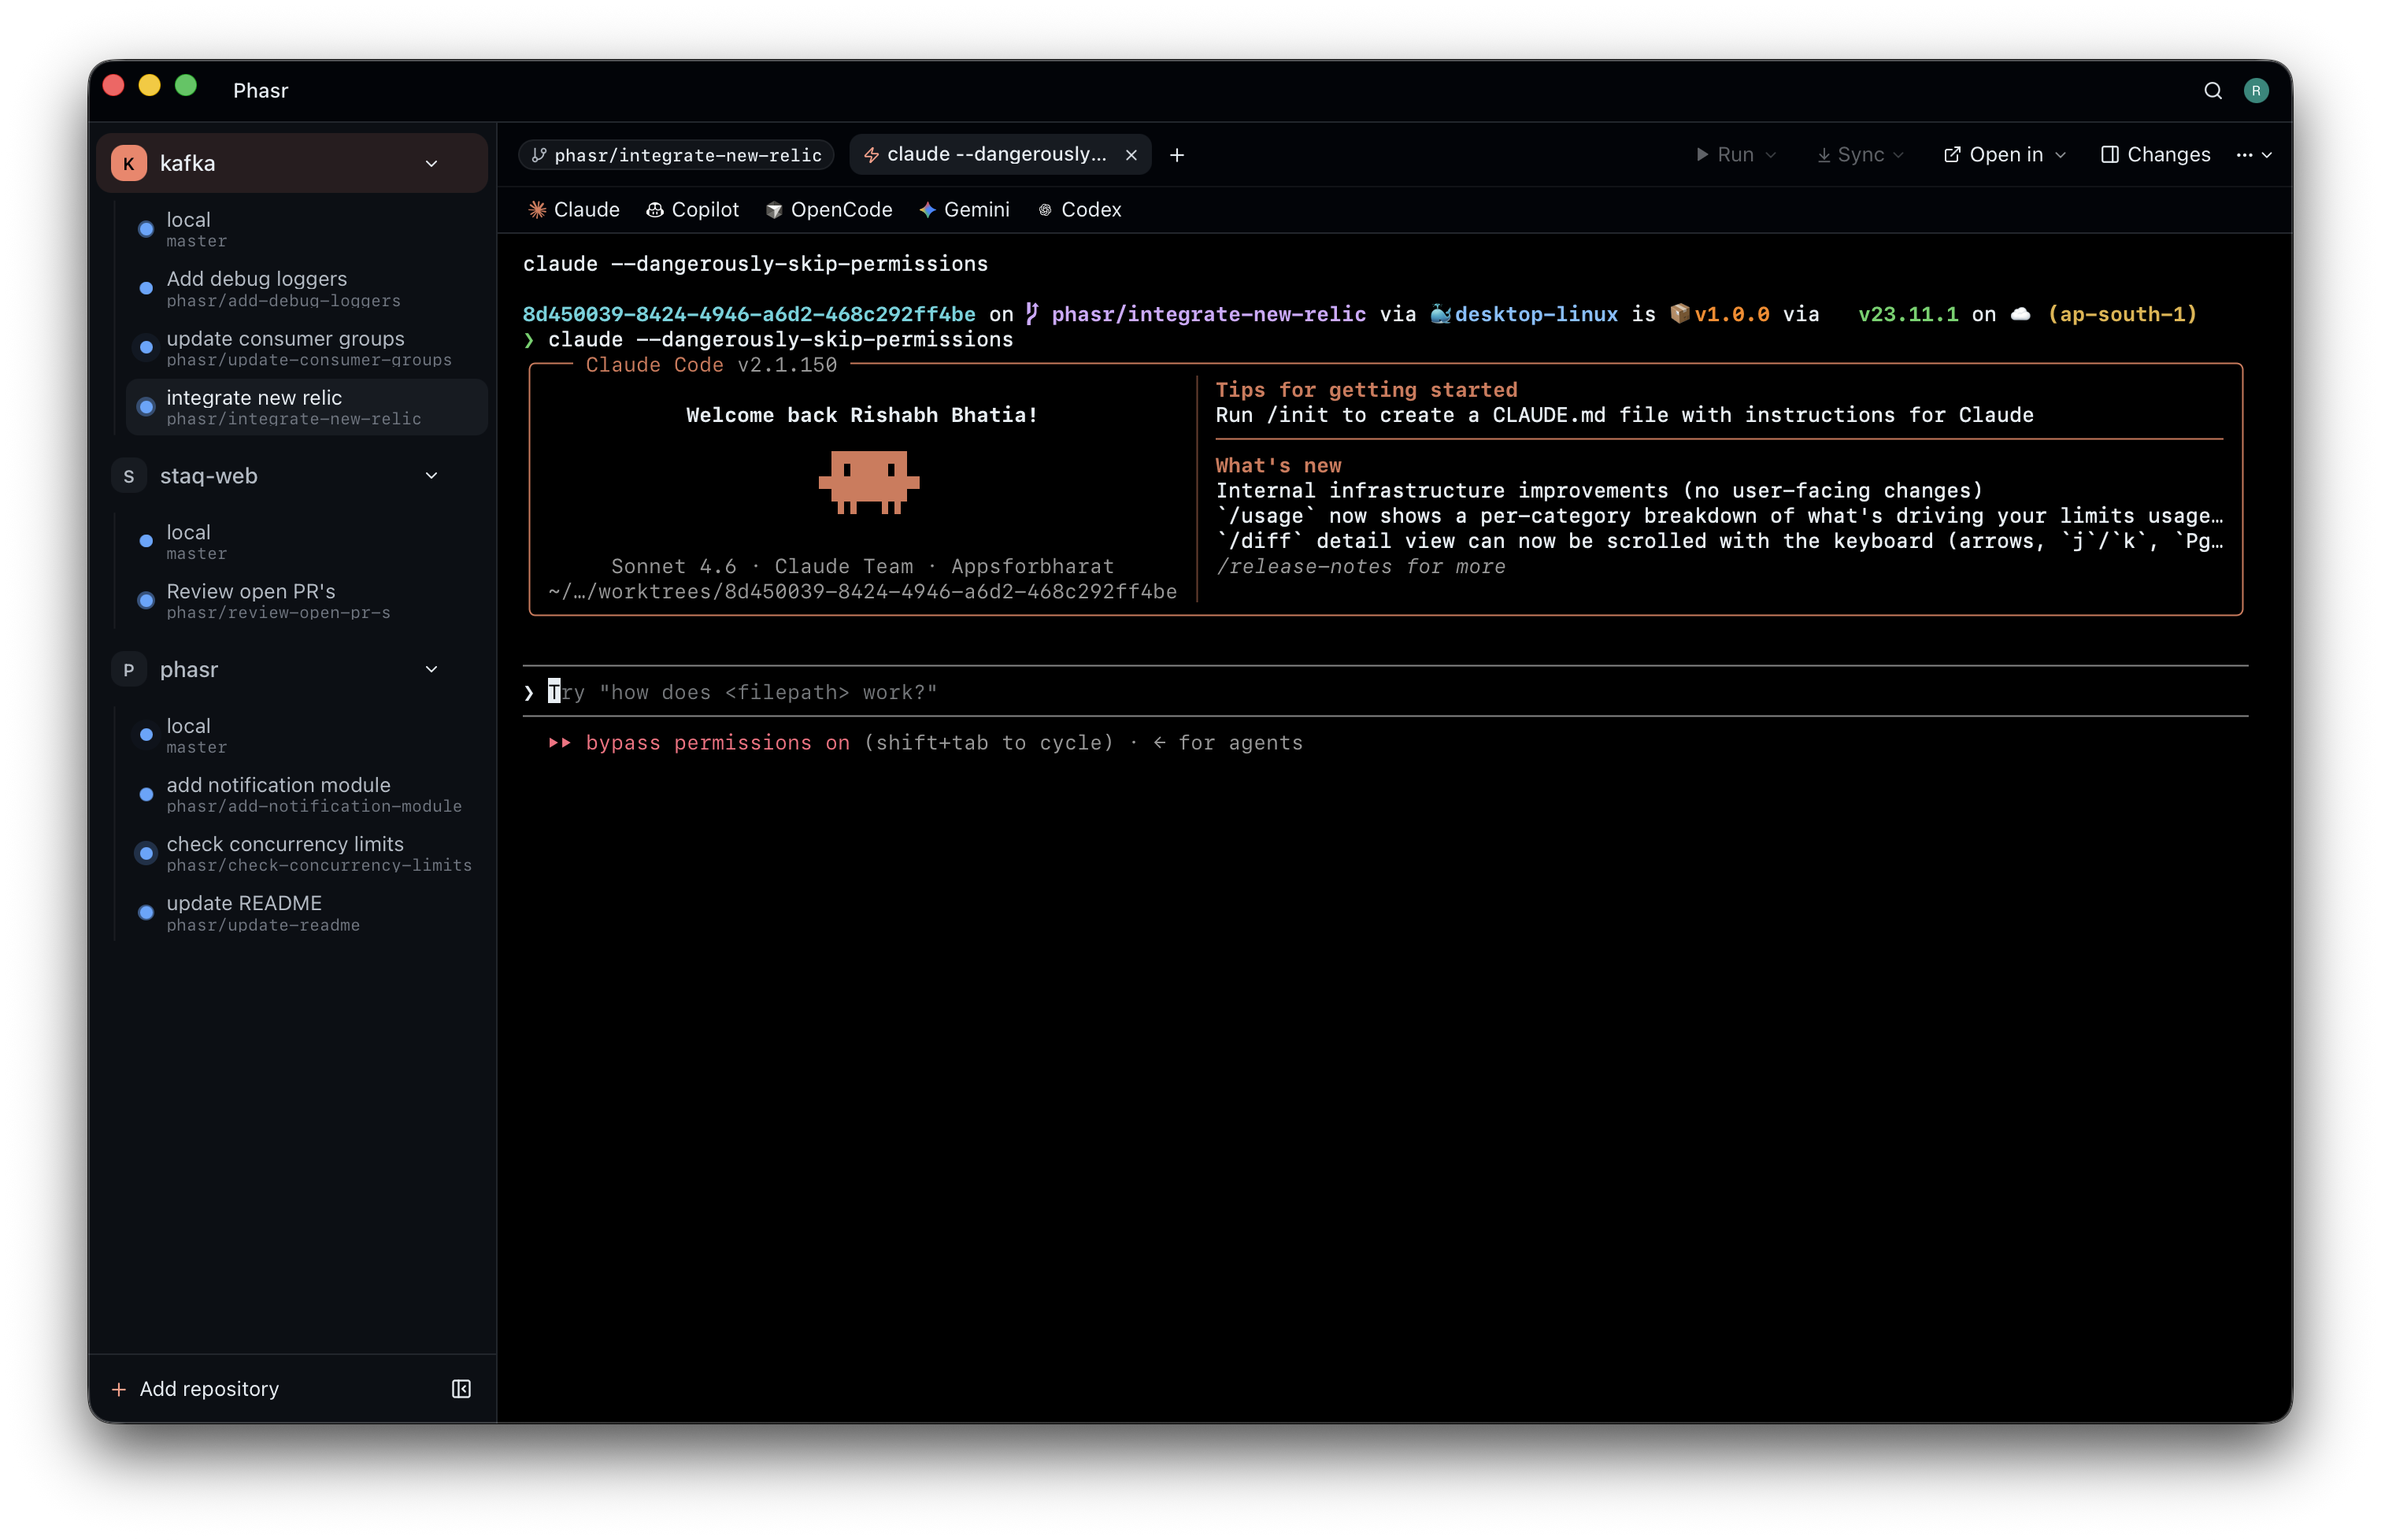Open staq-web local master workspace
This screenshot has height=1540, width=2381.
click(x=306, y=541)
